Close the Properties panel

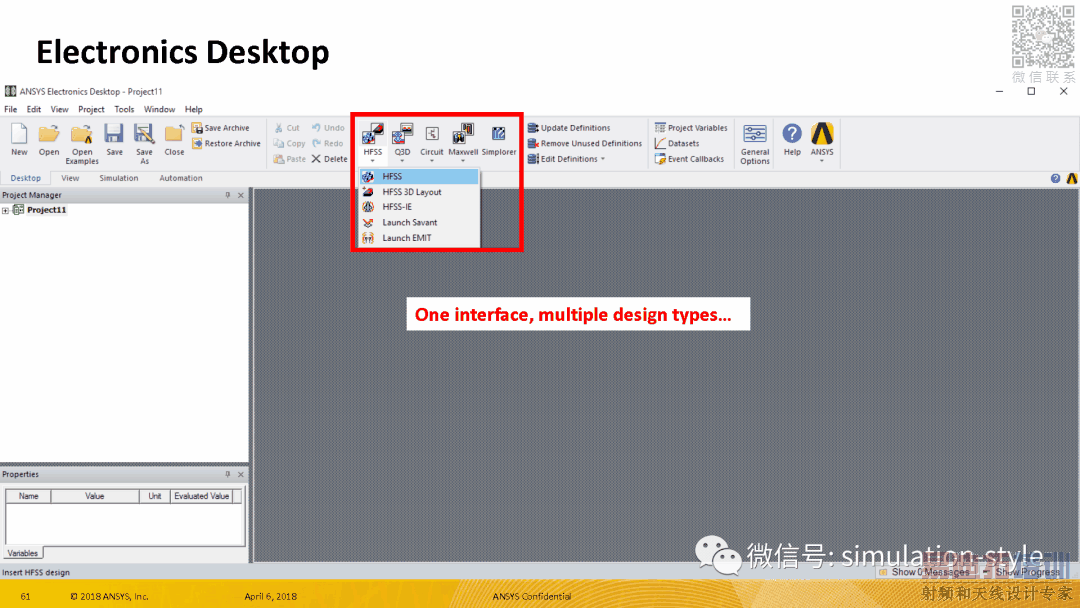[240, 474]
